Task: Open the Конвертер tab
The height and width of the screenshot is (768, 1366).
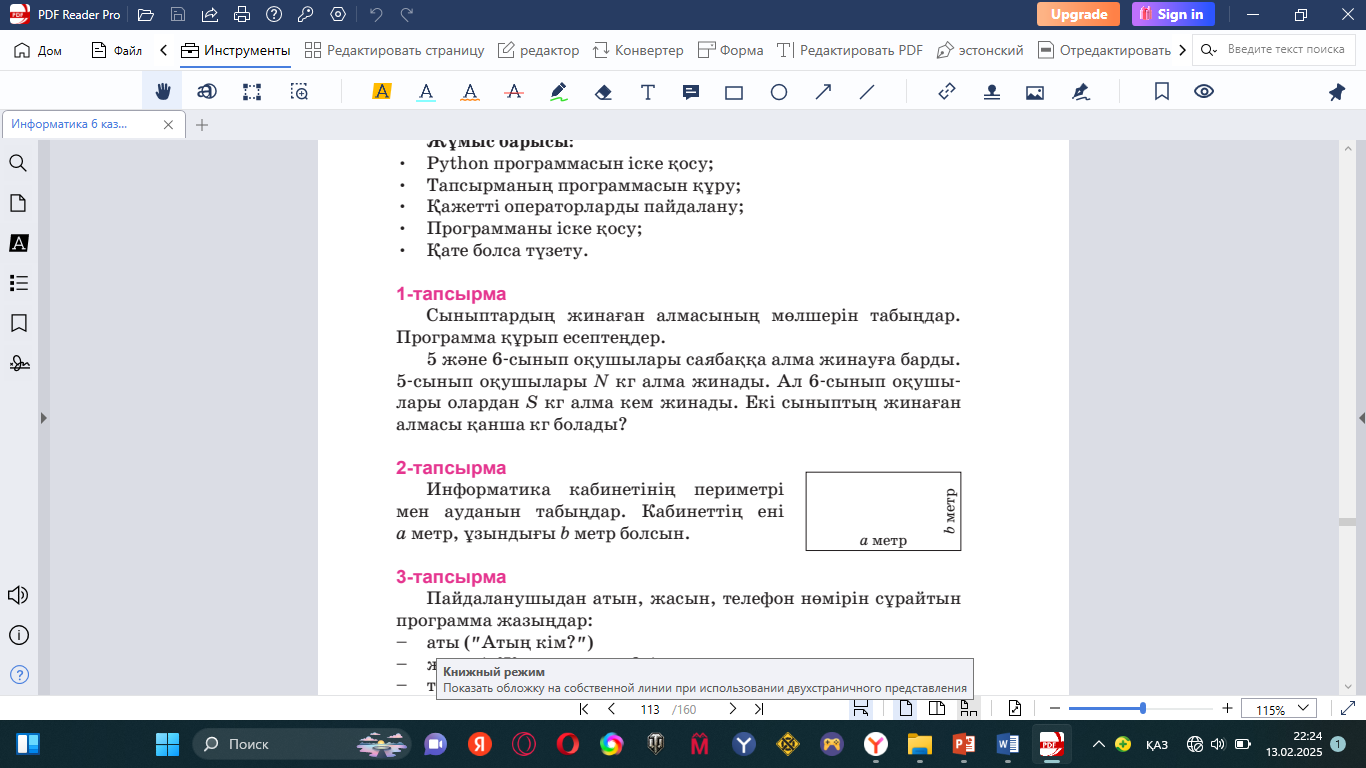Action: [x=638, y=50]
